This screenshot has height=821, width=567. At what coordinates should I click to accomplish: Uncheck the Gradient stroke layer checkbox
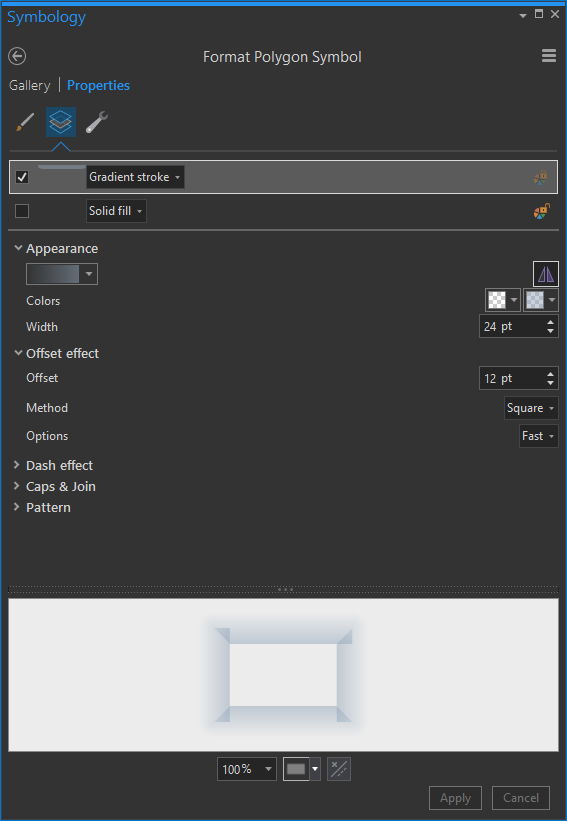(x=22, y=177)
